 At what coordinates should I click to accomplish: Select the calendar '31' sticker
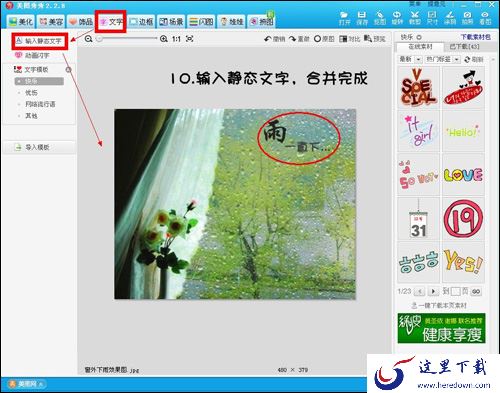pos(418,219)
